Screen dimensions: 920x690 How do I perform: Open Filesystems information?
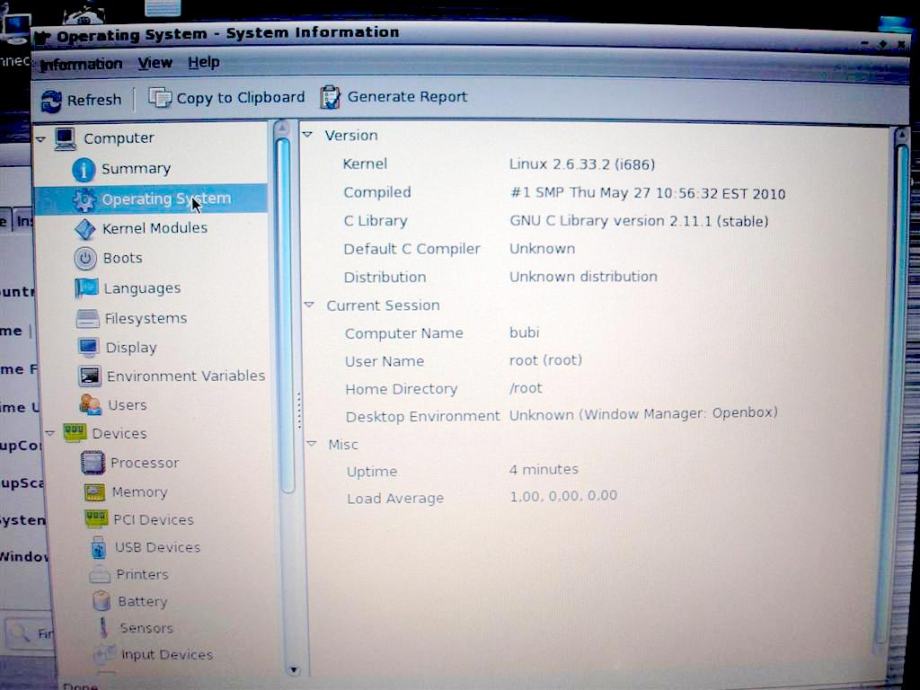pos(146,319)
